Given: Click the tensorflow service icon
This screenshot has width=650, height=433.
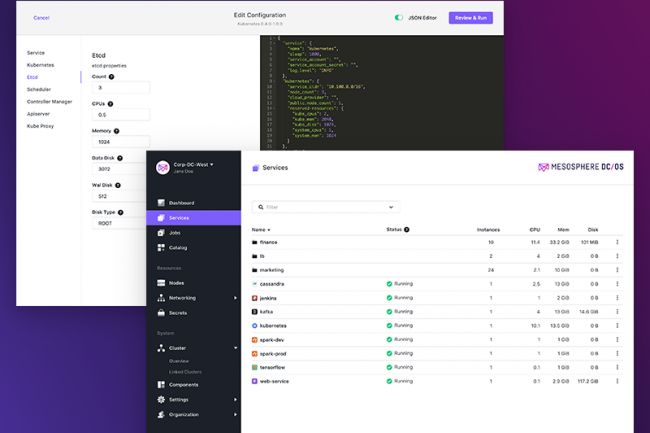Looking at the screenshot, I should click(x=255, y=367).
